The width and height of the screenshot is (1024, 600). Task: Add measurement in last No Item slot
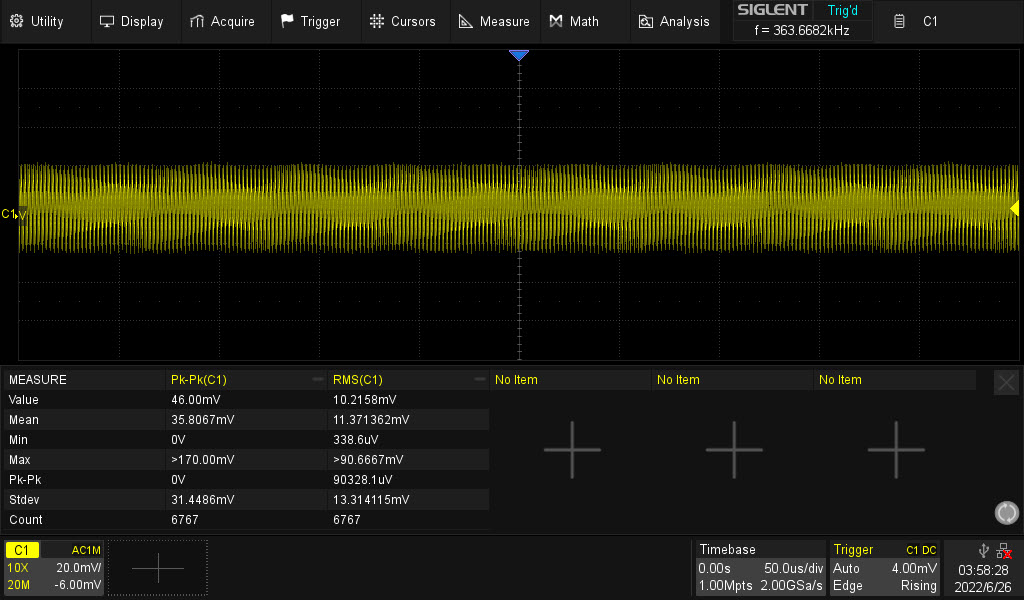coord(896,449)
